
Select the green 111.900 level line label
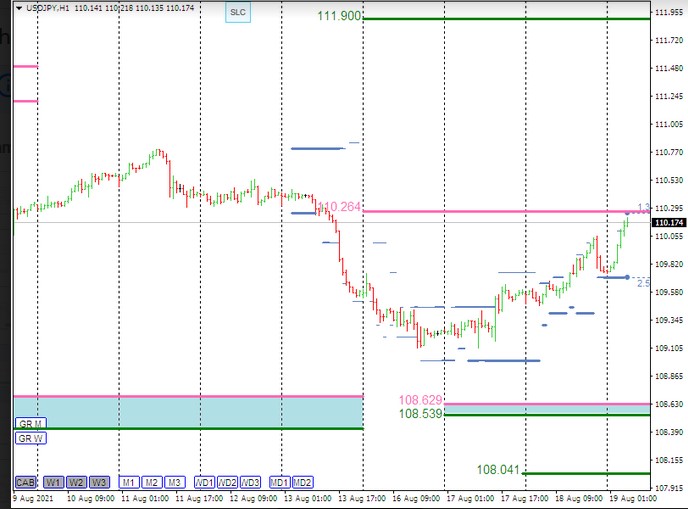339,17
